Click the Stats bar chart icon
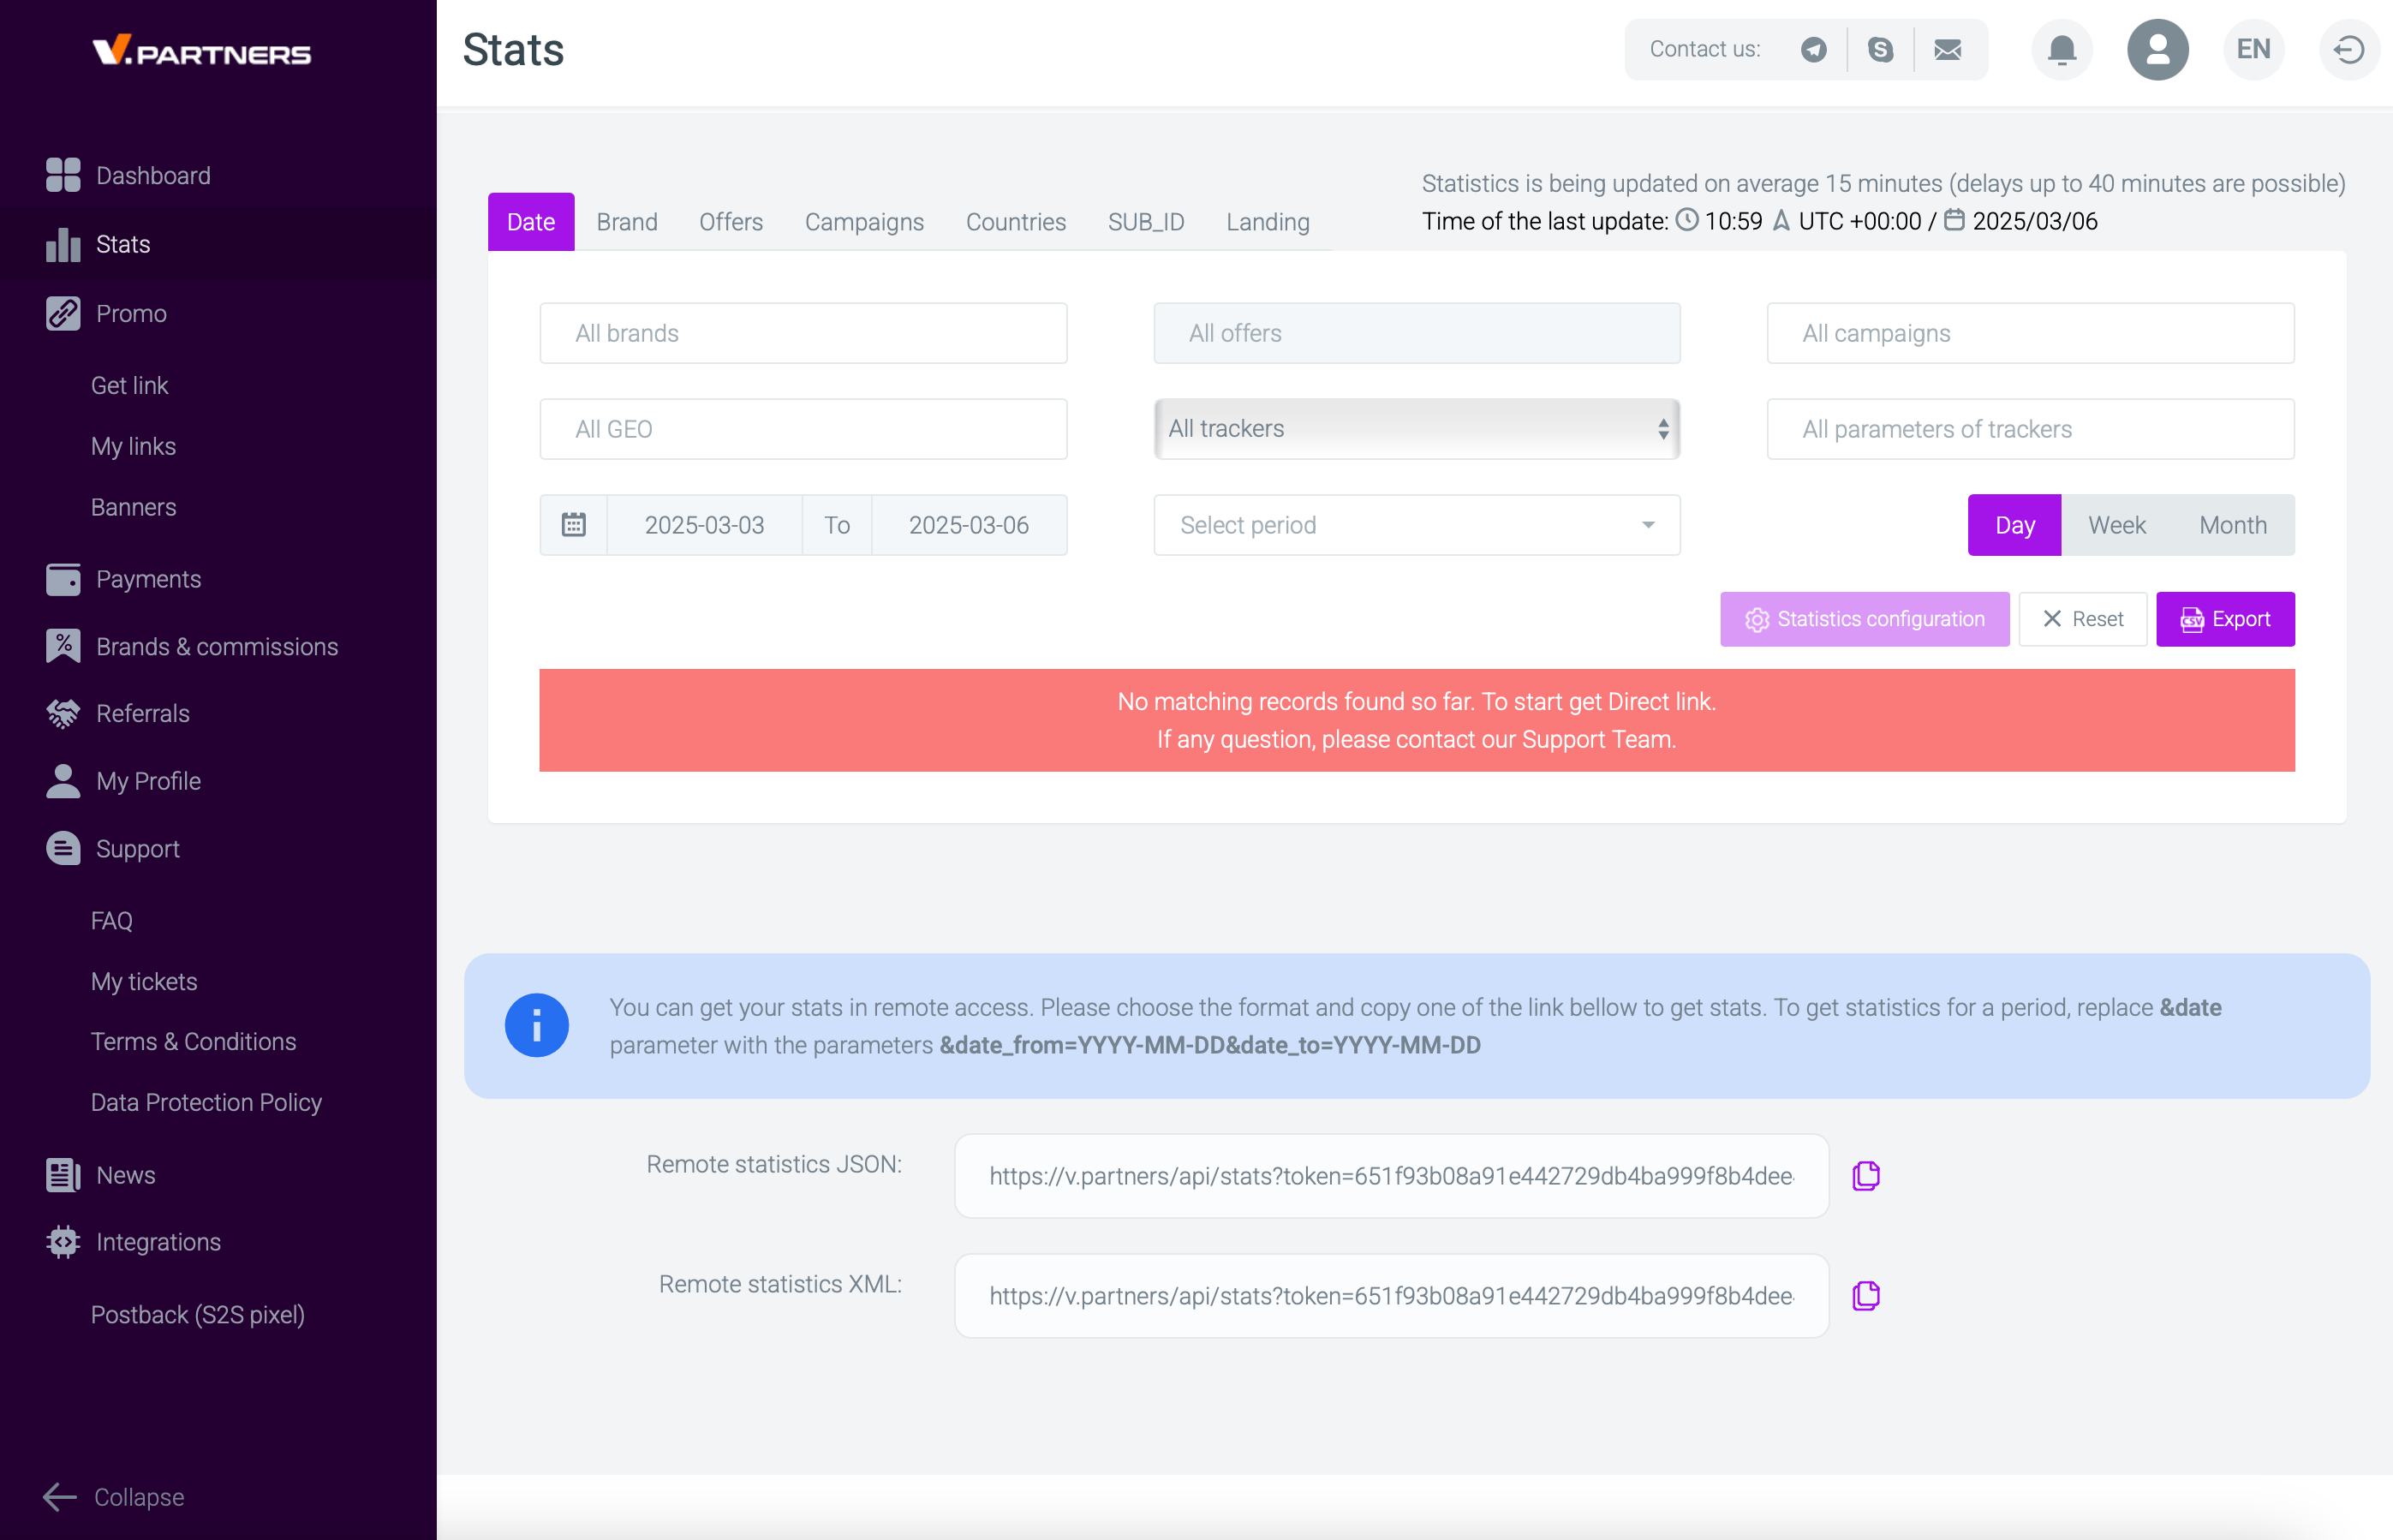This screenshot has width=2393, height=1540. pos(63,244)
